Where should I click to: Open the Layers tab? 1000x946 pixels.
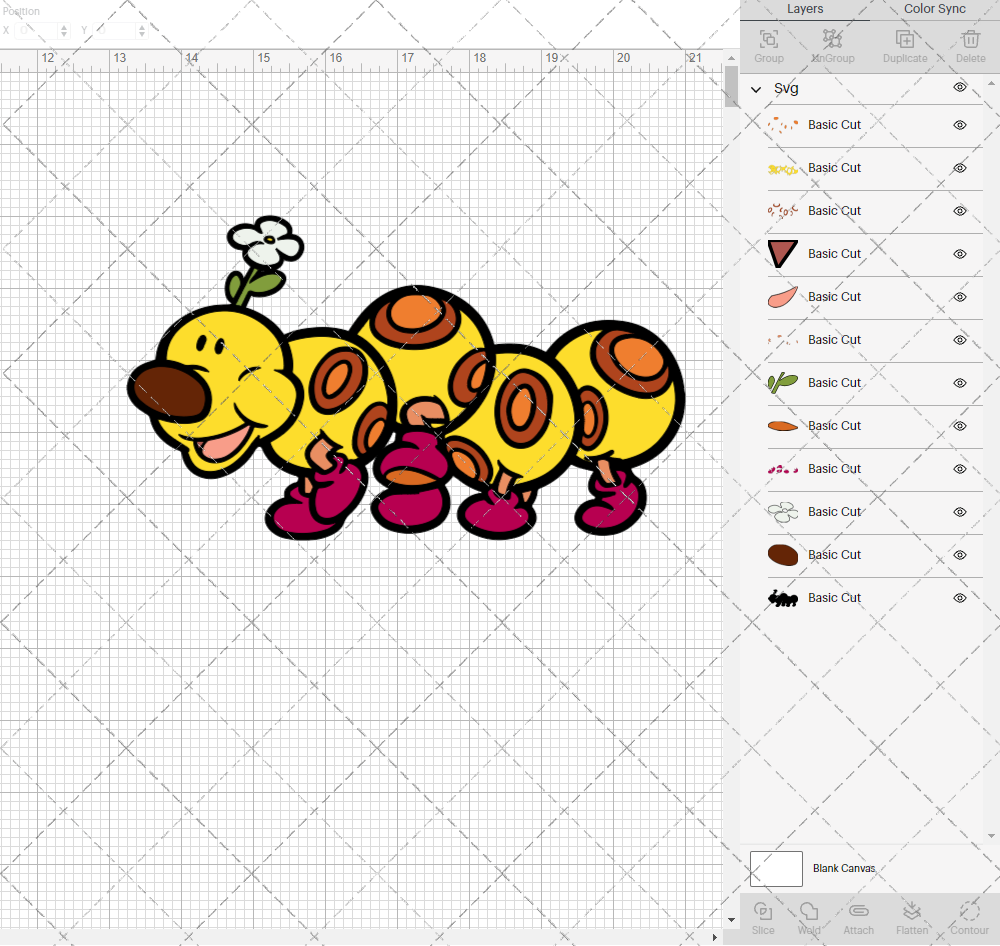pyautogui.click(x=804, y=9)
